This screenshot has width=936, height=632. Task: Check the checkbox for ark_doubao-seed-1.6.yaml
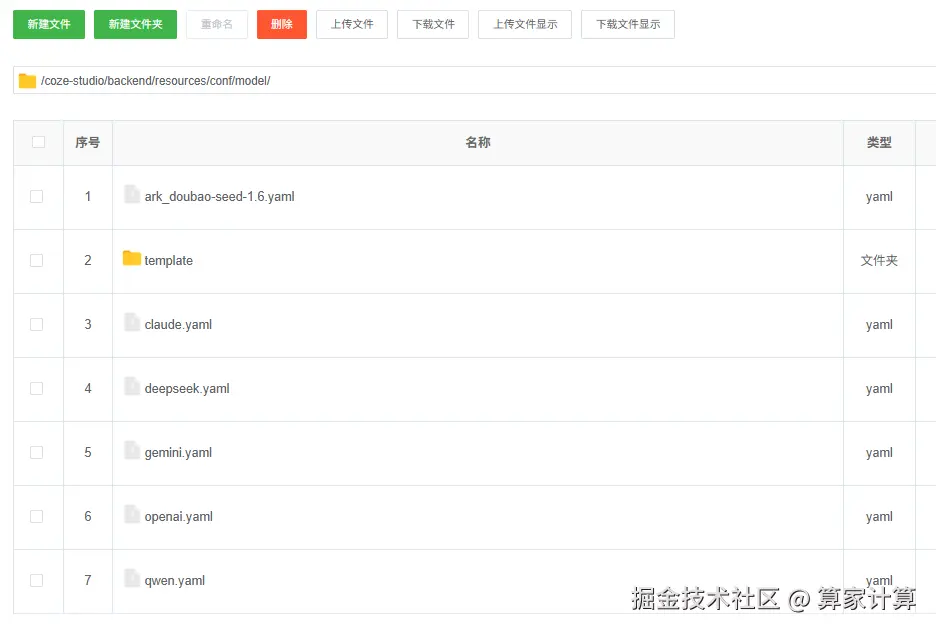click(x=37, y=196)
